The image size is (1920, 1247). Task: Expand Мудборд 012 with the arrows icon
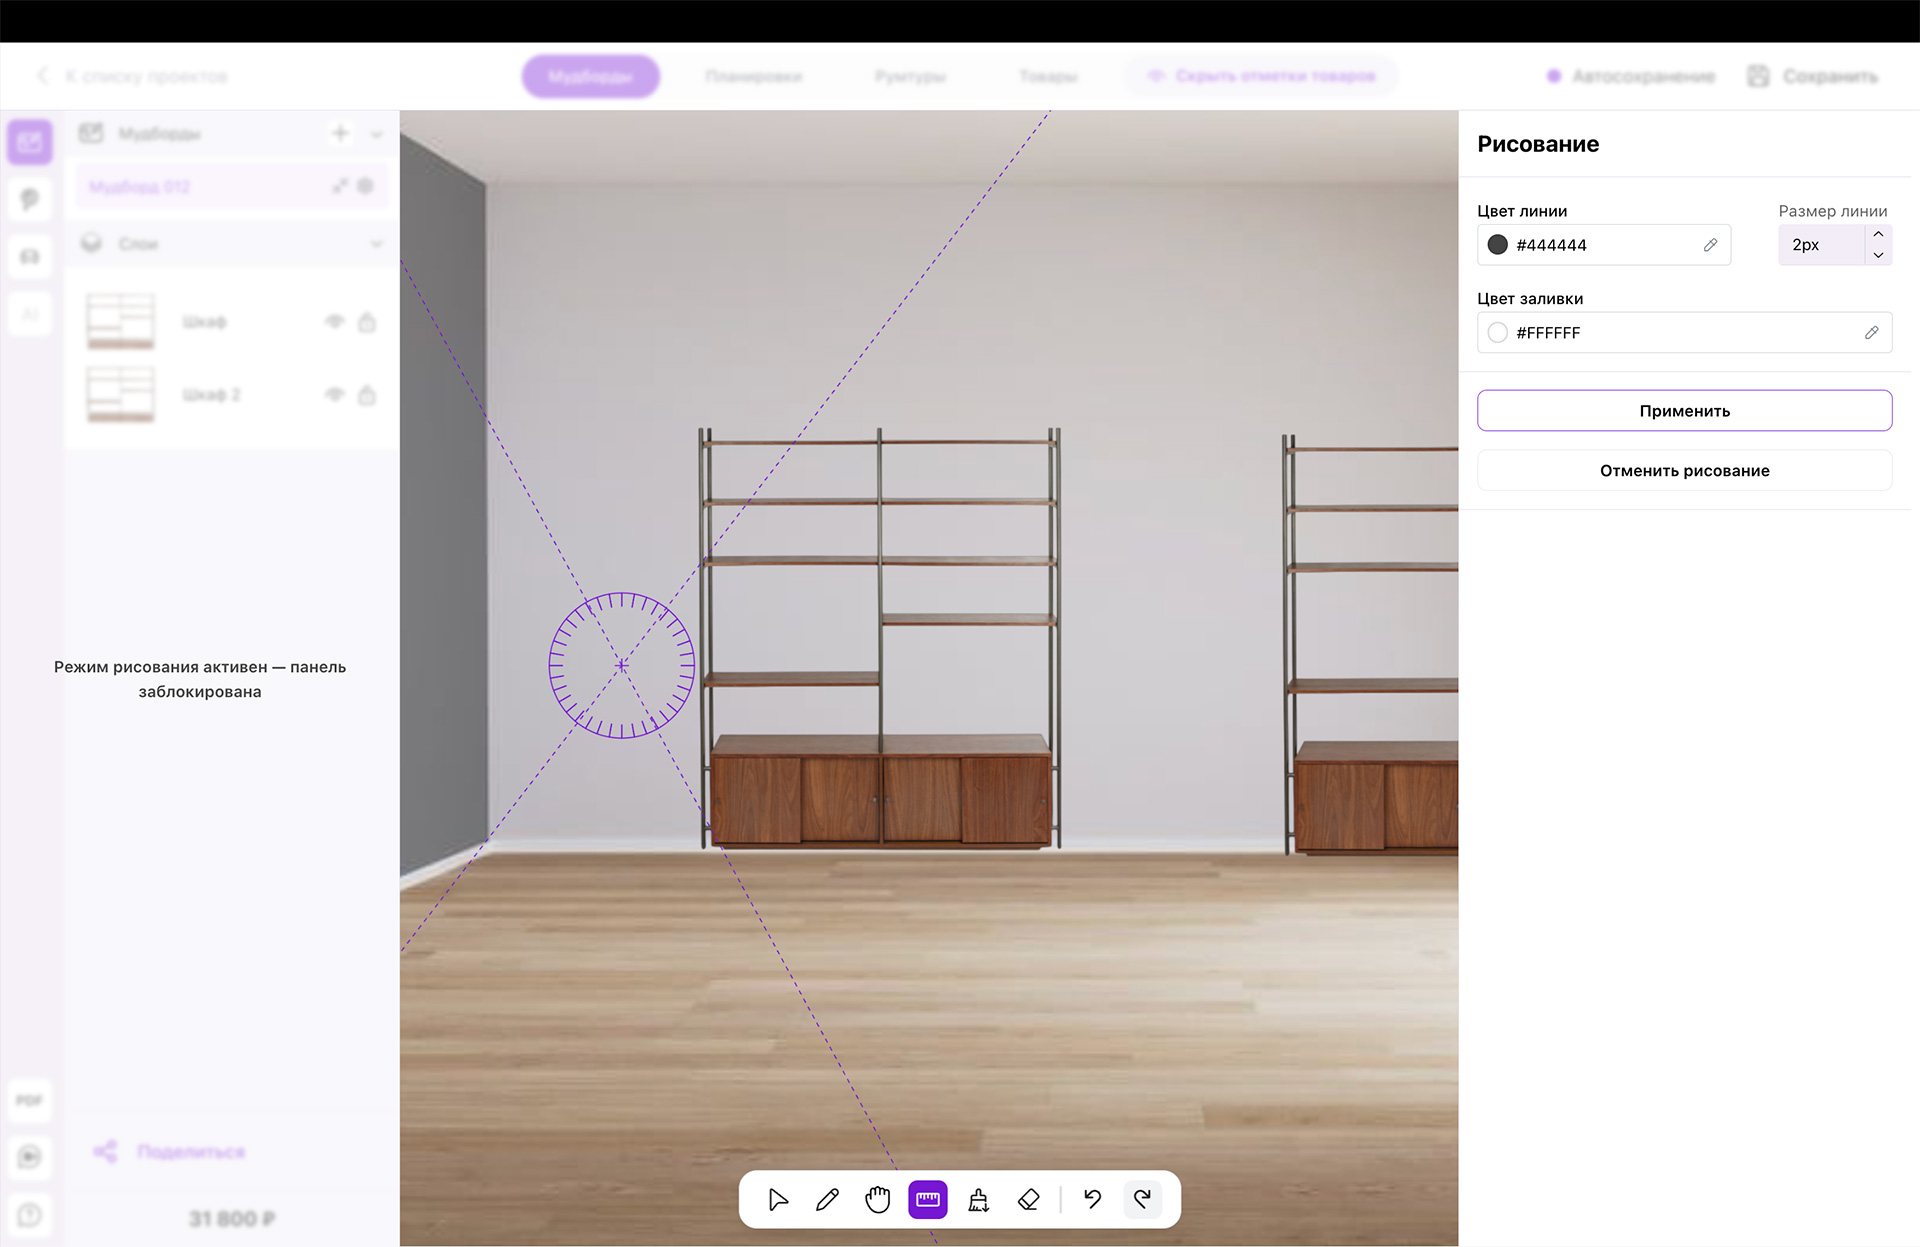point(340,186)
